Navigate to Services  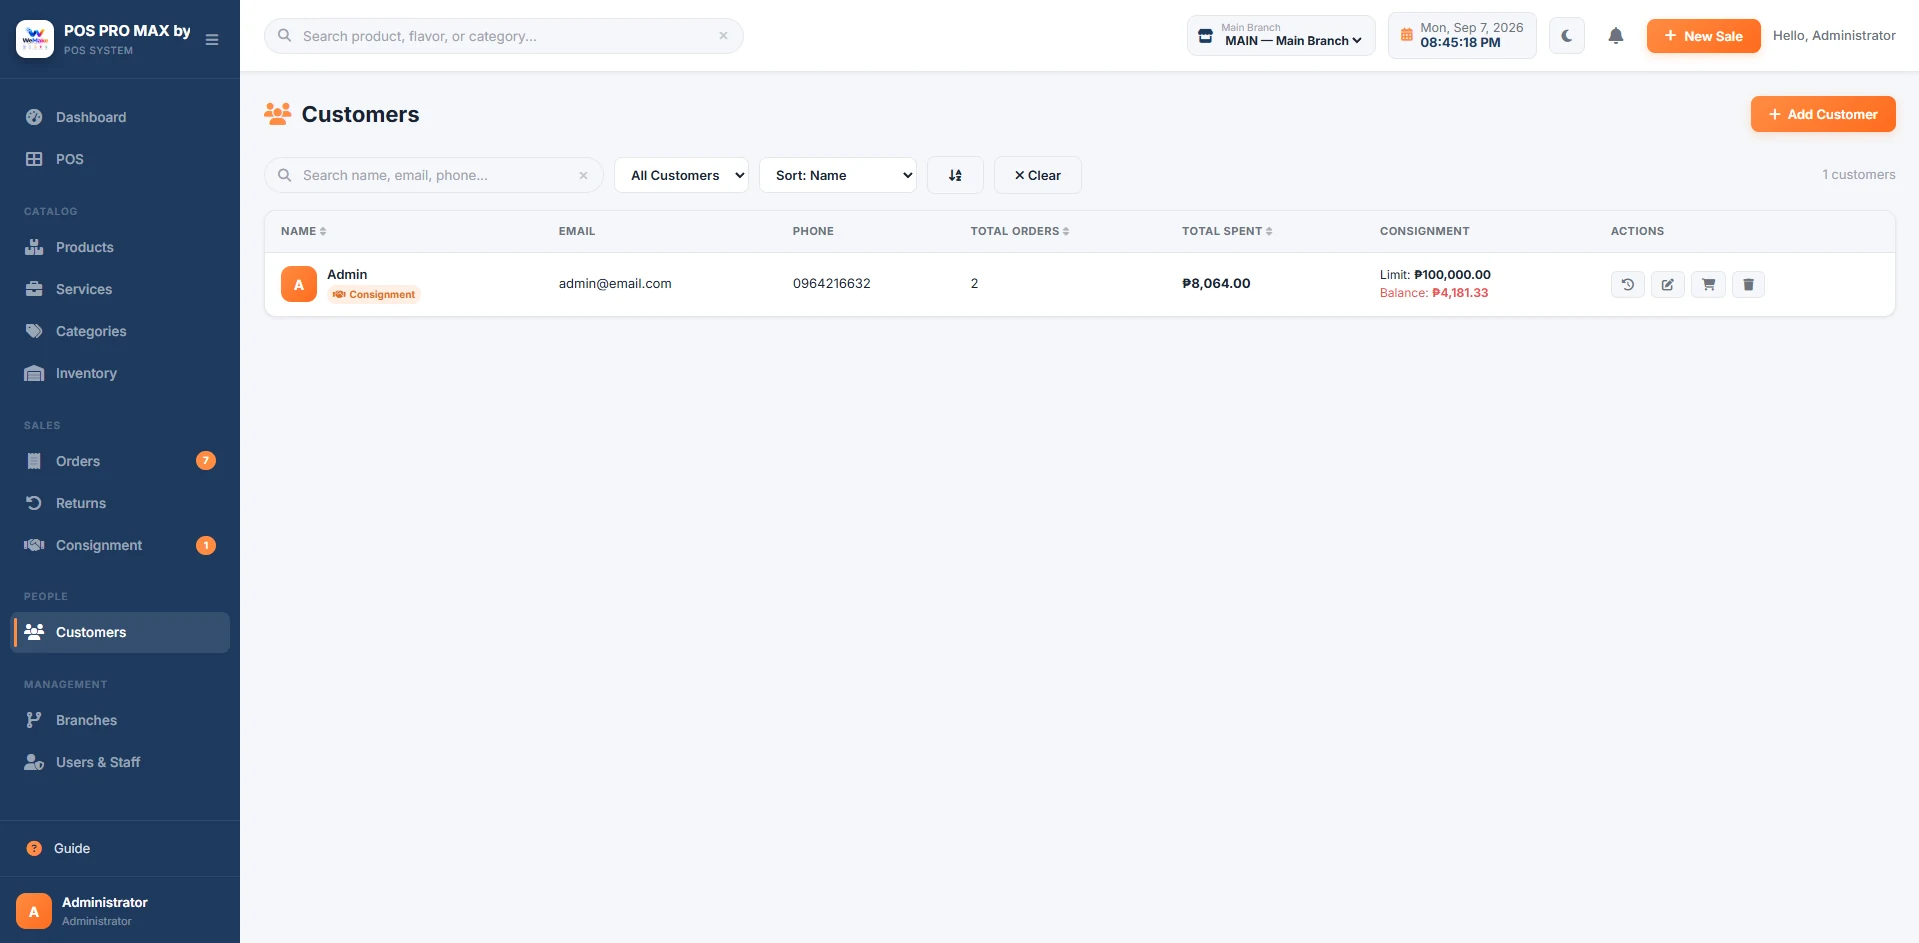120,289
